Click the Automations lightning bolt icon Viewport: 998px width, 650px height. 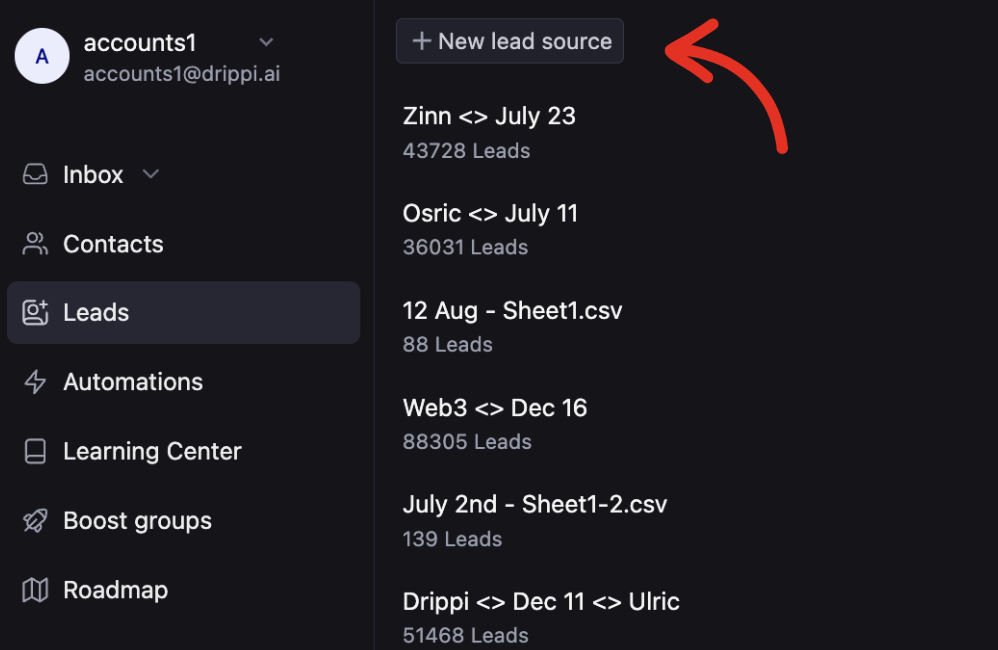pos(35,381)
